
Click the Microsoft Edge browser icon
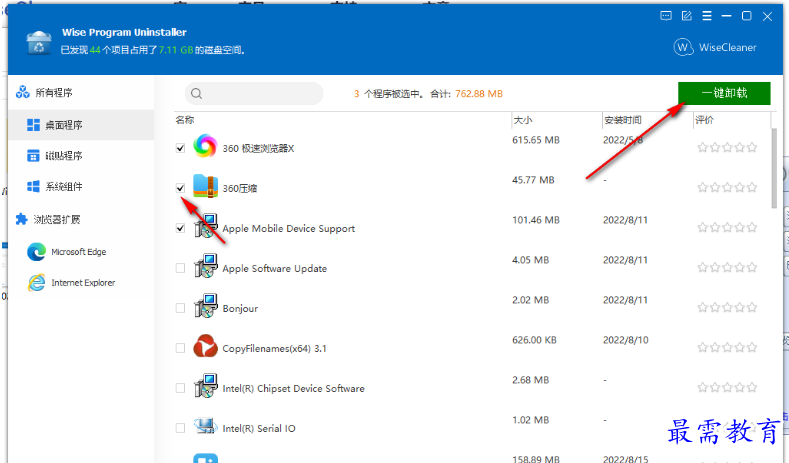coord(36,252)
